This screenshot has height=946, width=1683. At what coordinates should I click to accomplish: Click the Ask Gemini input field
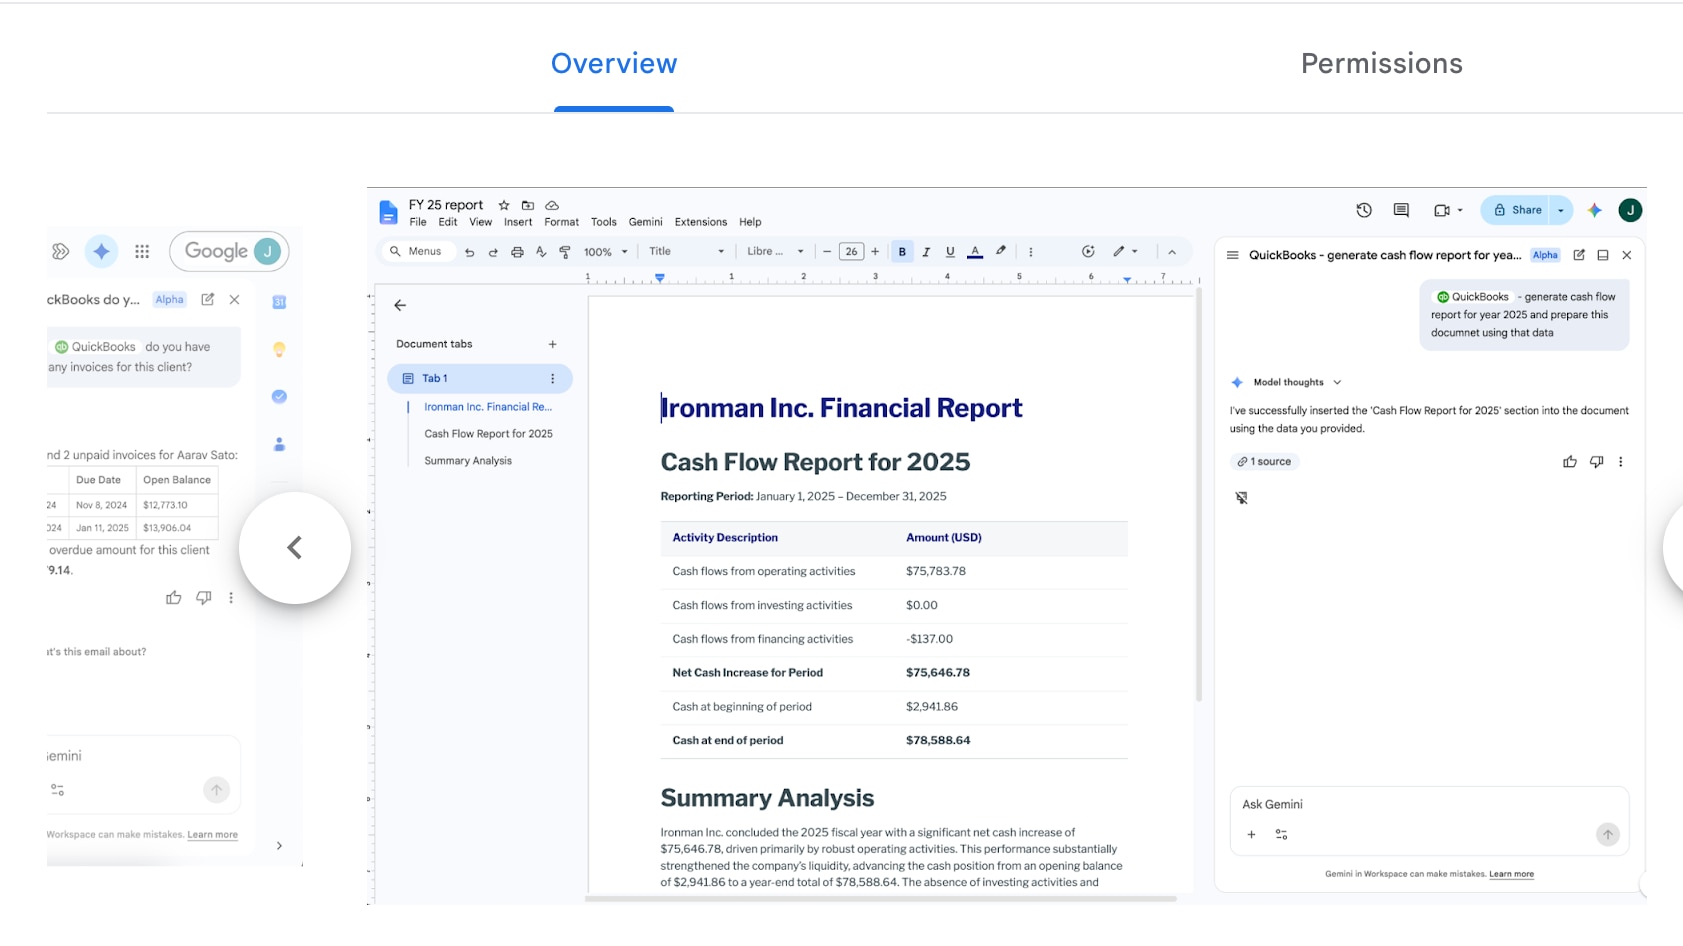click(x=1429, y=805)
